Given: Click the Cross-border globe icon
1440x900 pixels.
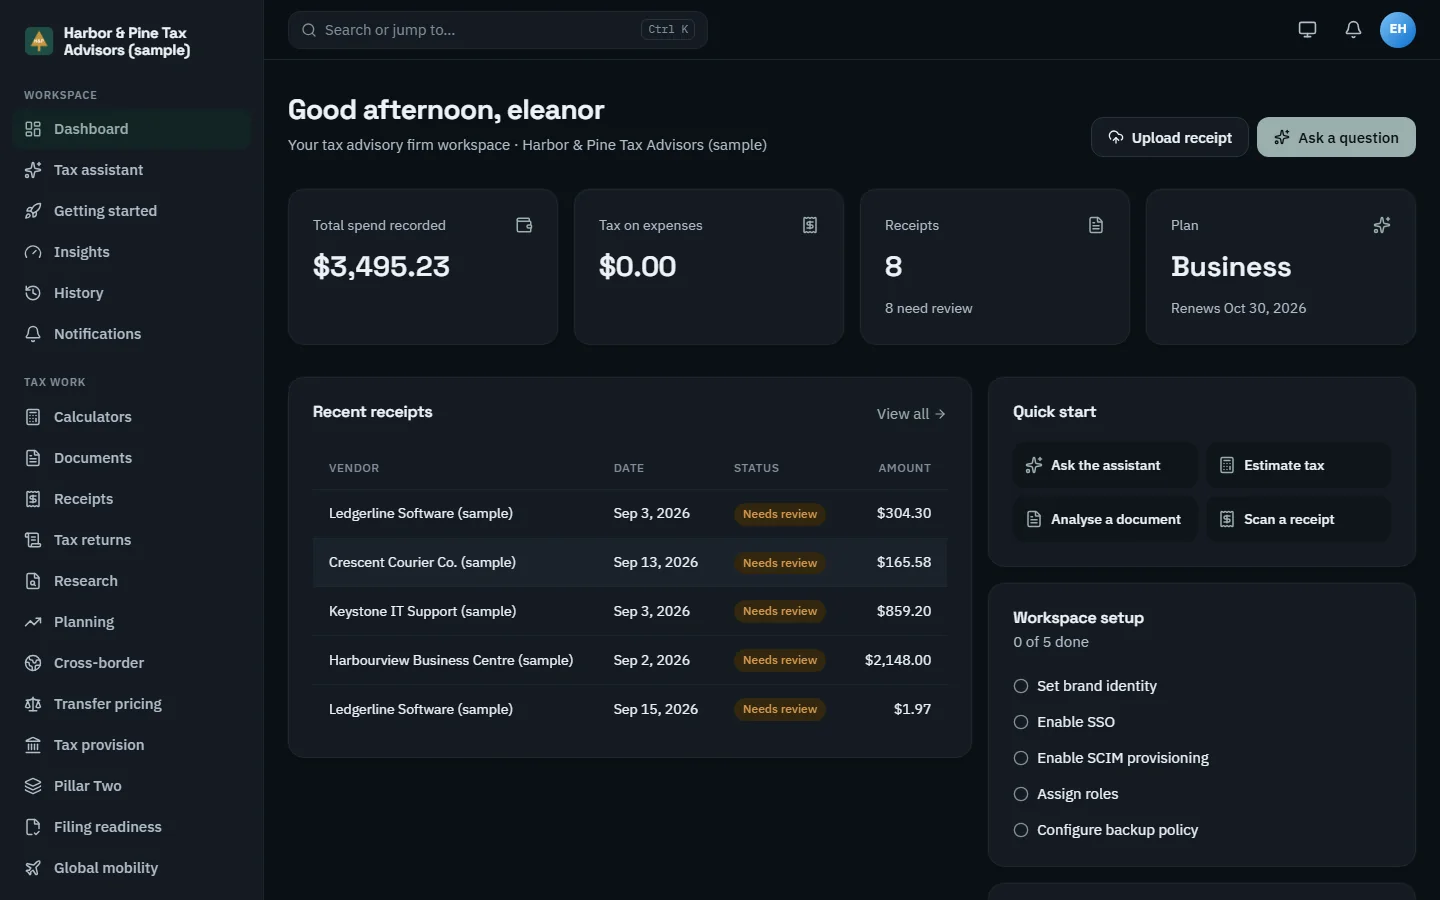Looking at the screenshot, I should point(33,663).
